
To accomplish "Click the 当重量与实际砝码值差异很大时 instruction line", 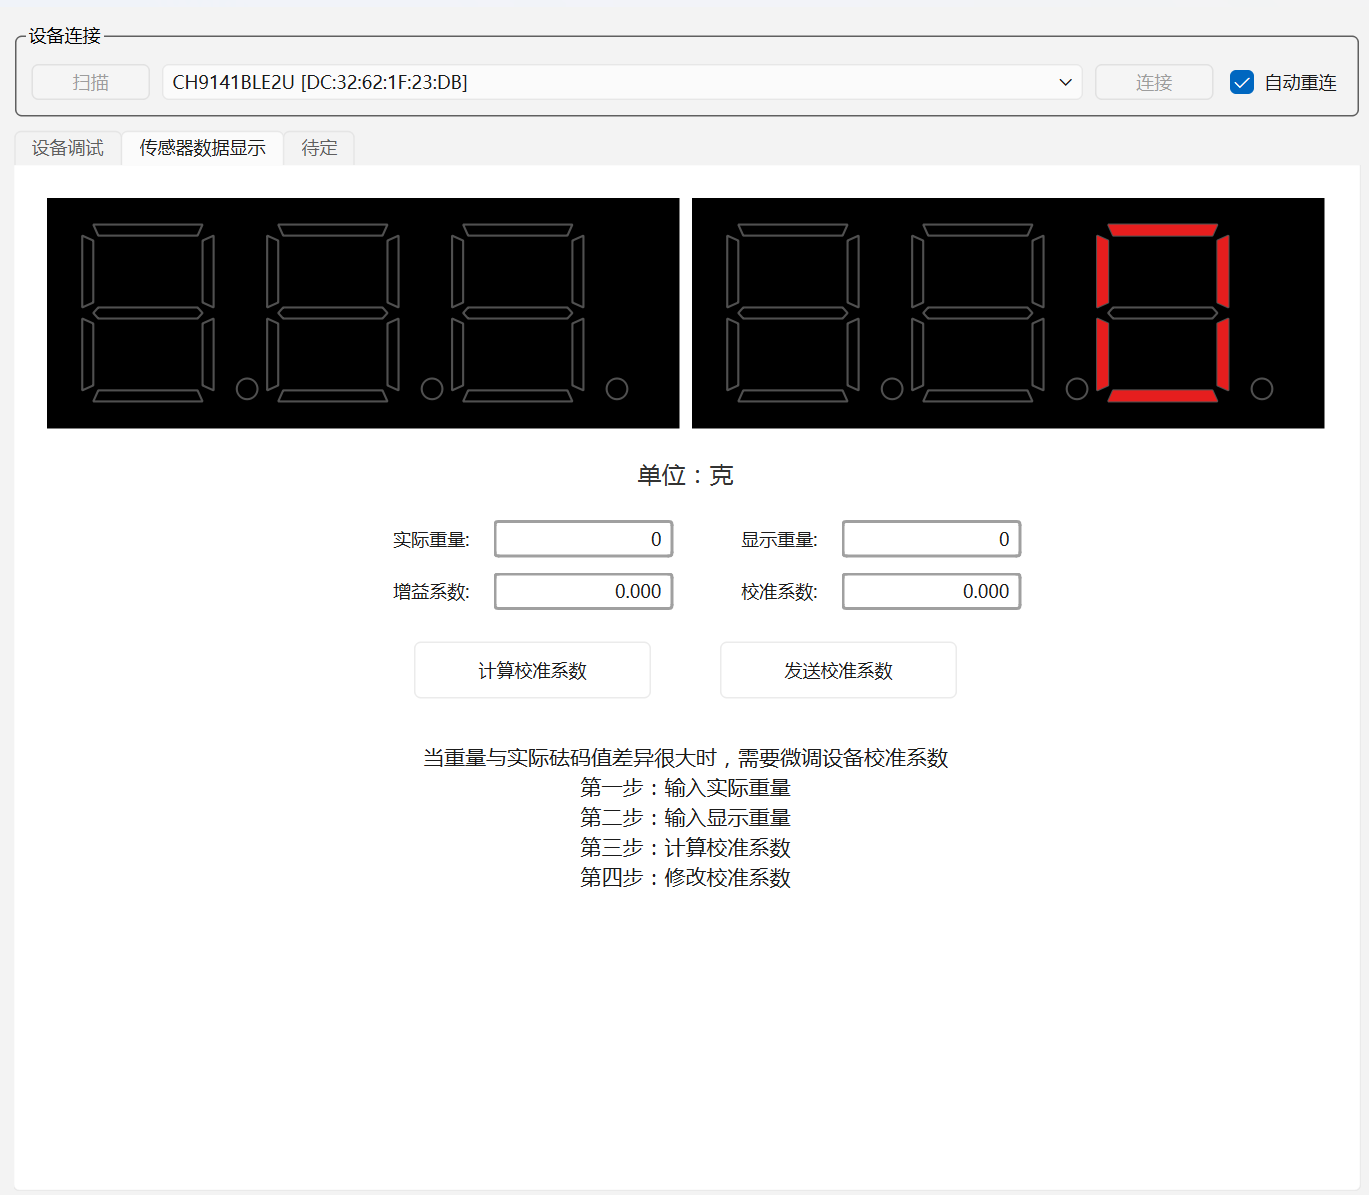I will [686, 758].
